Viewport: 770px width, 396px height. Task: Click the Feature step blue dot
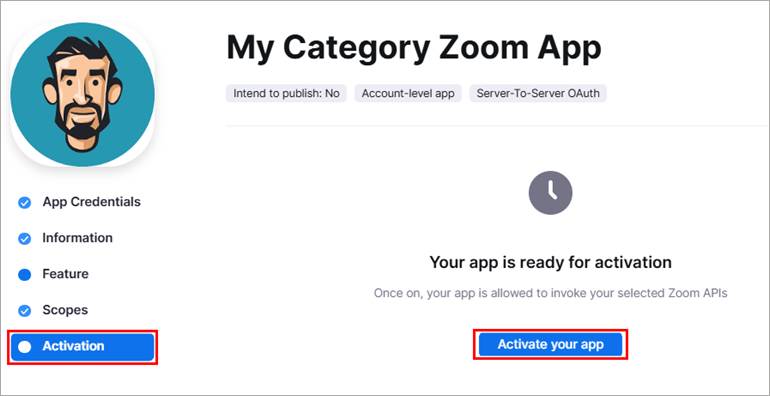click(25, 275)
